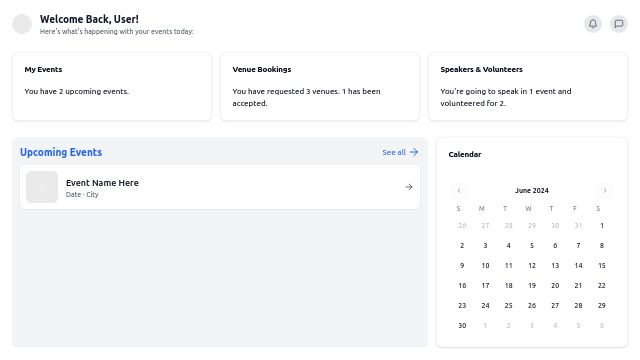Select grayed-out May 26 date
Viewport: 640px width, 360px height.
point(462,225)
